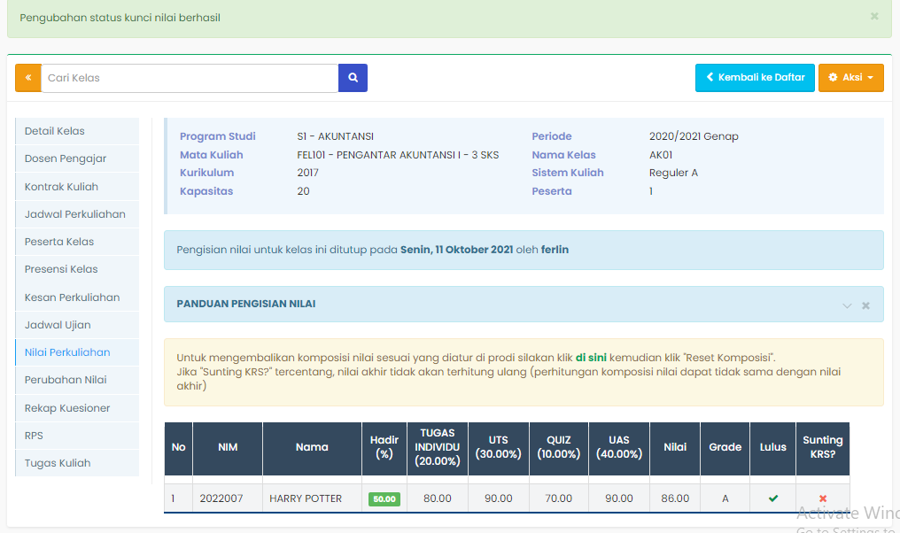Click the blue search magnifier button
Viewport: 900px width, 533px height.
point(353,78)
